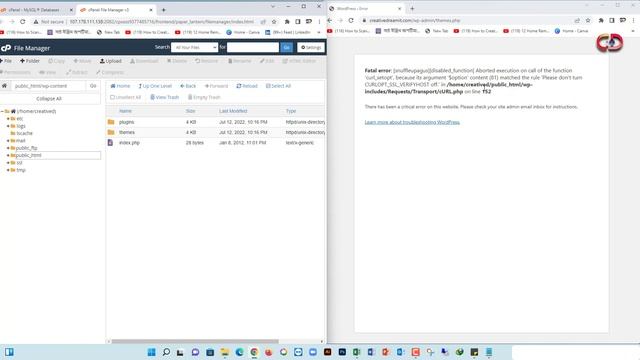Switch to the cPanel MySQL Databases tab
The image size is (640, 360).
pyautogui.click(x=37, y=9)
